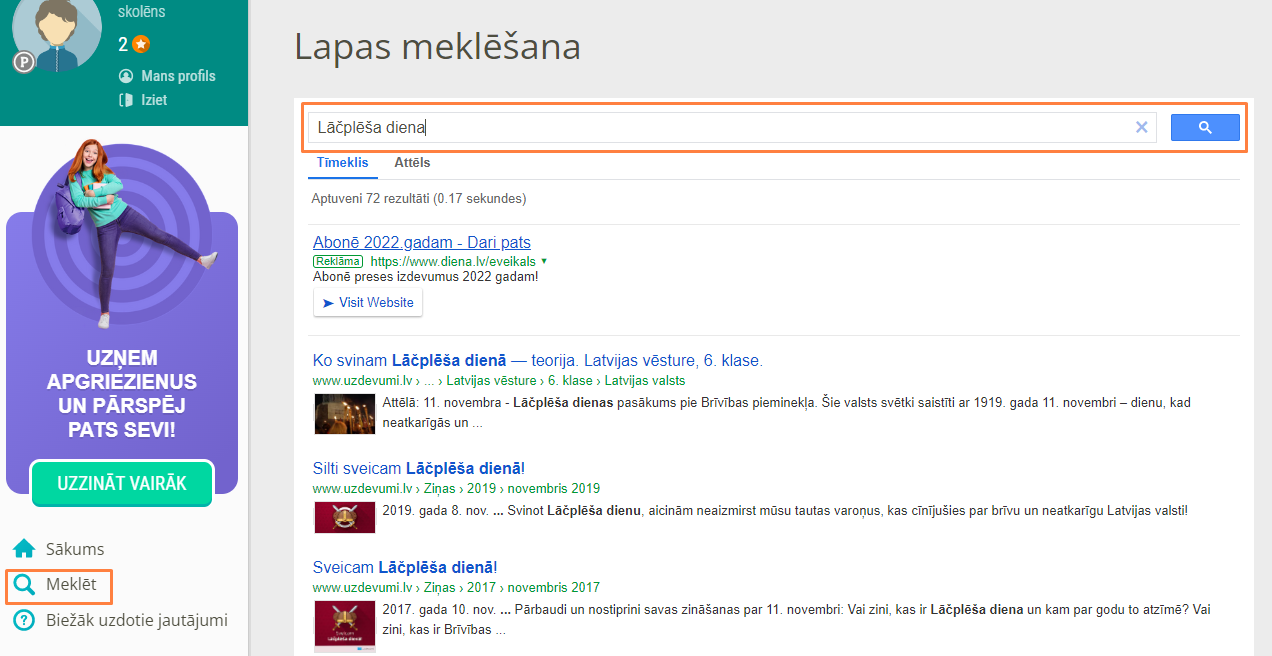Click the thumbnail of the Brīvības piemineklis result
This screenshot has height=656, width=1272.
pos(344,413)
